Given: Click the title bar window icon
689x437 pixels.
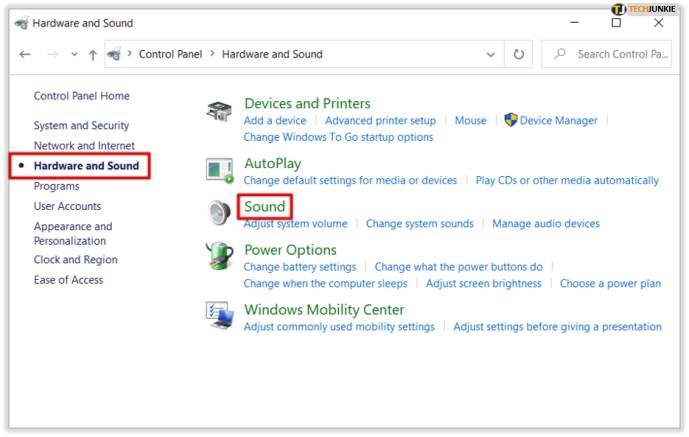Looking at the screenshot, I should point(22,23).
